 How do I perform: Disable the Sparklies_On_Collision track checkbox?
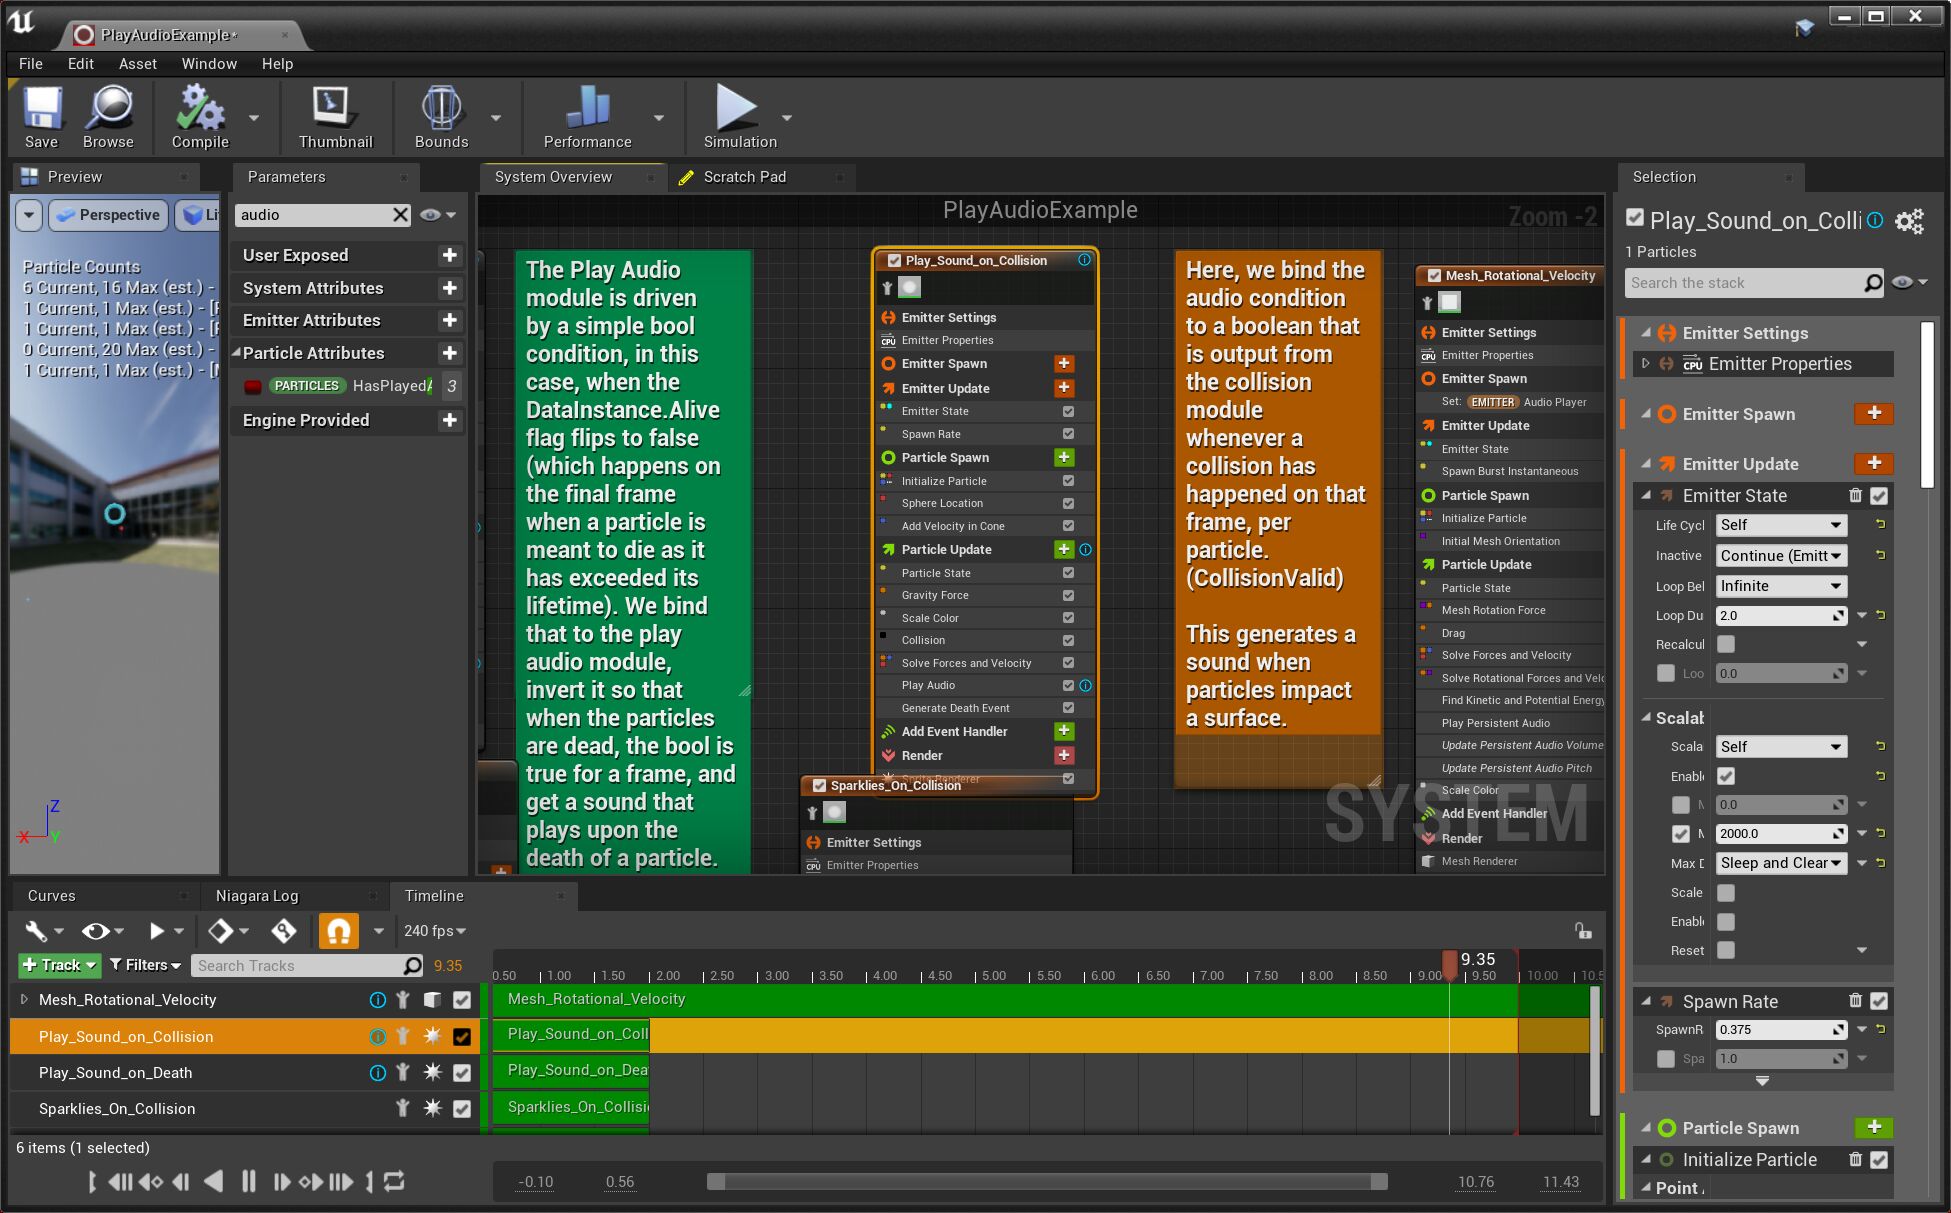coord(462,1108)
